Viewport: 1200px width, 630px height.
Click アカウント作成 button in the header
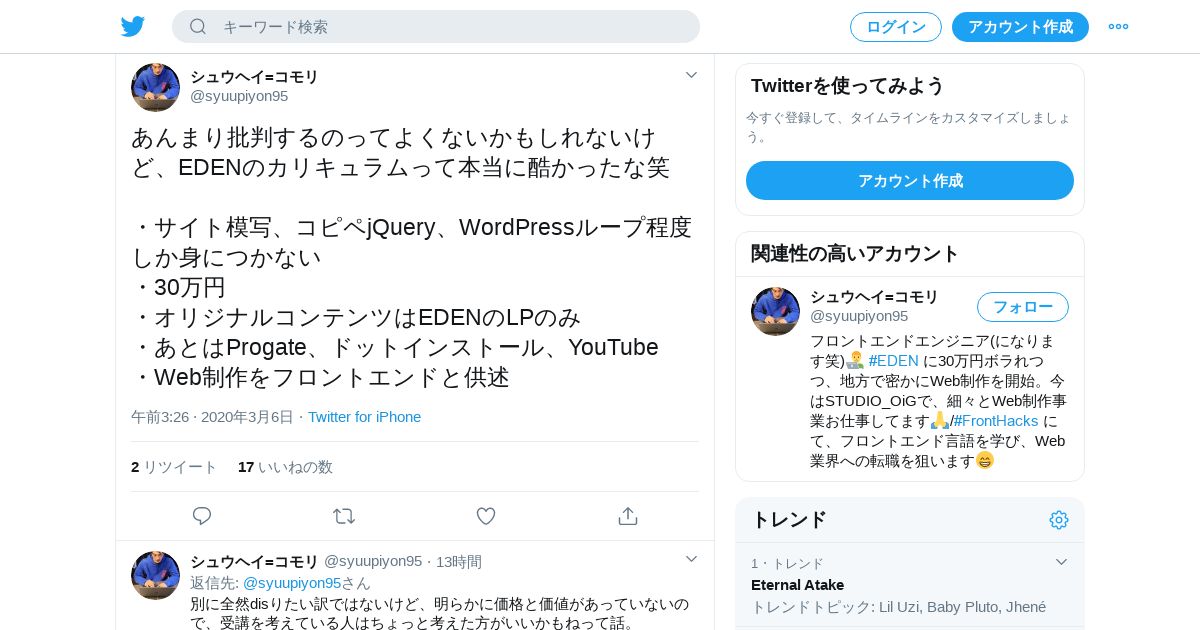click(x=1020, y=27)
